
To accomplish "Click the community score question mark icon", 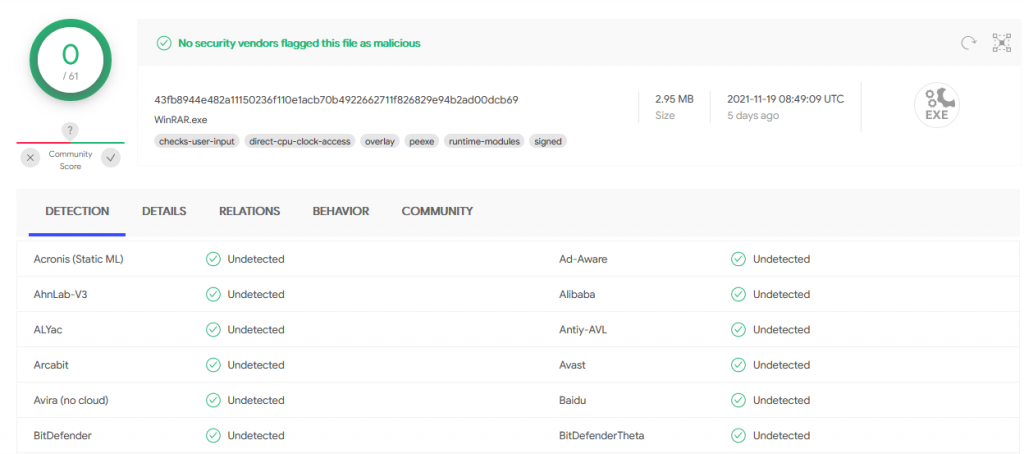I will point(70,131).
